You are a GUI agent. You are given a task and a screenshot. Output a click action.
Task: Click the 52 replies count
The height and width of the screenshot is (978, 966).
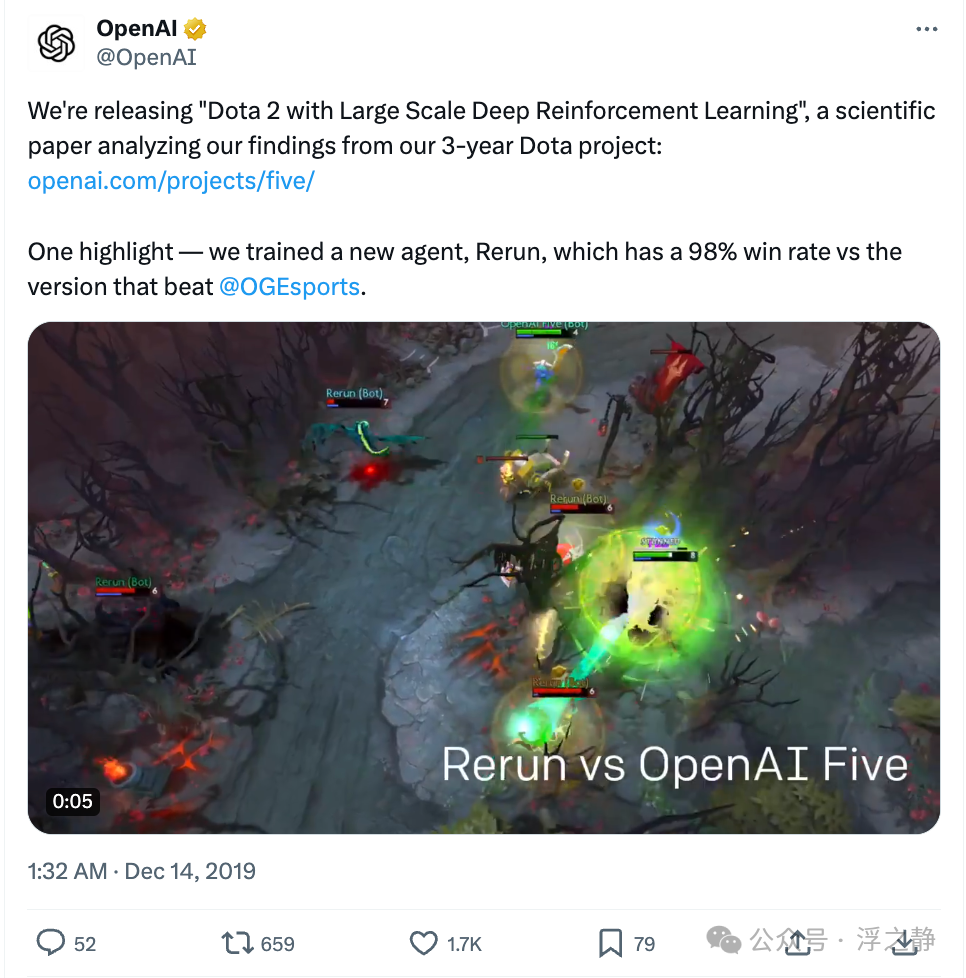pos(85,944)
